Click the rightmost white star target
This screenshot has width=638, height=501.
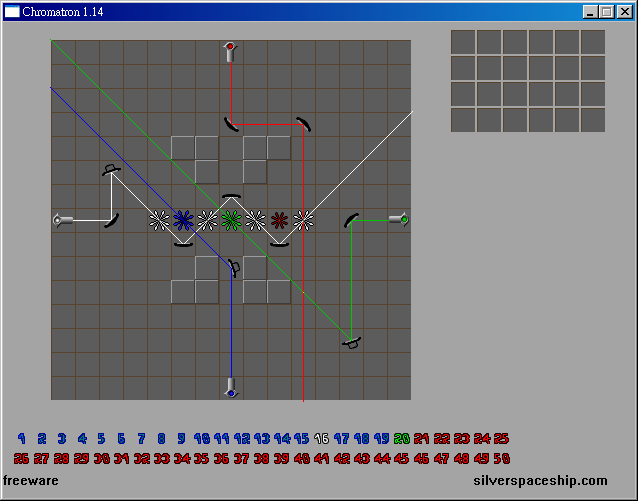click(x=304, y=220)
